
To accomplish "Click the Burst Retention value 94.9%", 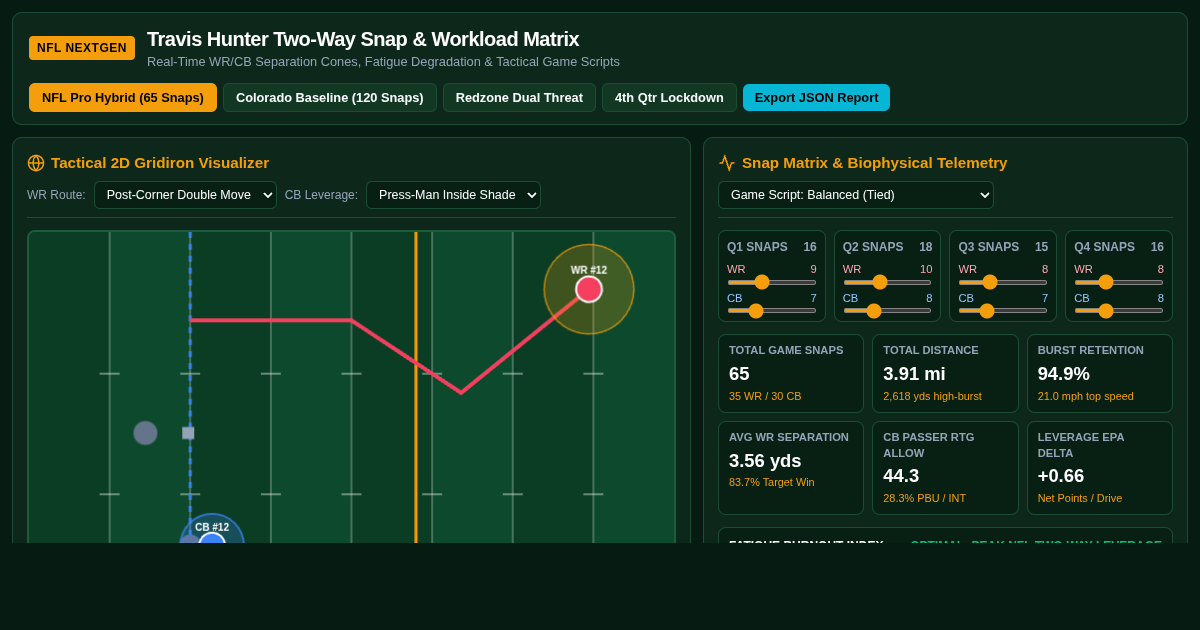I will point(1064,374).
